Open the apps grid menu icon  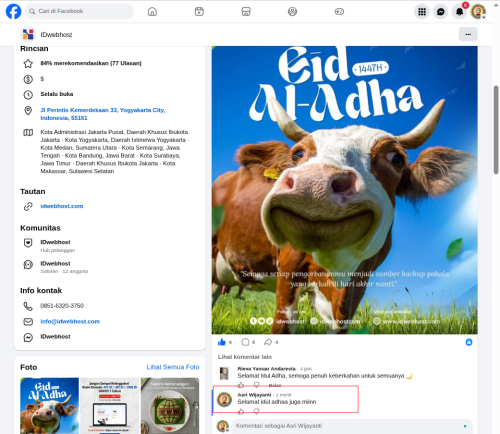(x=422, y=12)
